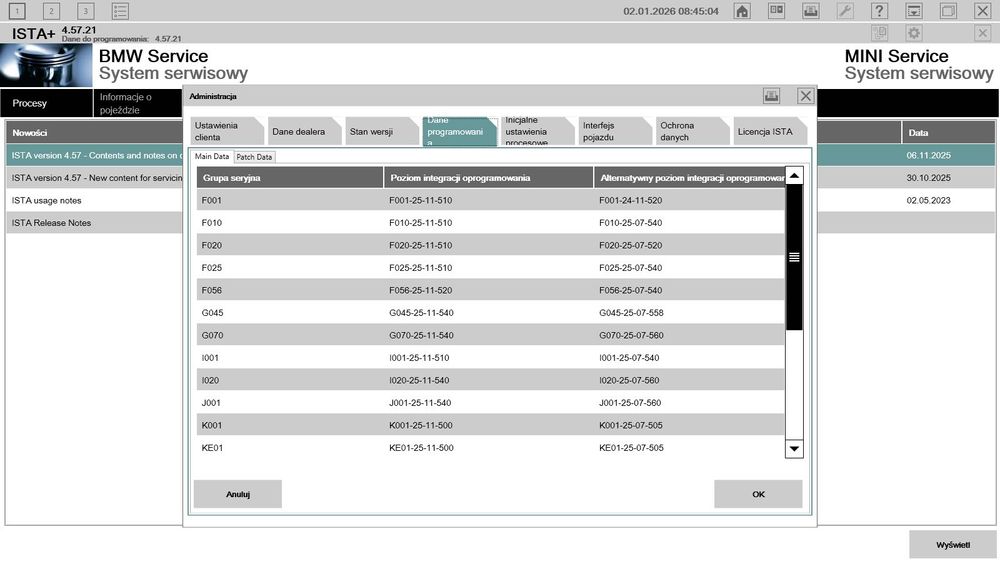Close the Administracja dialog

805,96
